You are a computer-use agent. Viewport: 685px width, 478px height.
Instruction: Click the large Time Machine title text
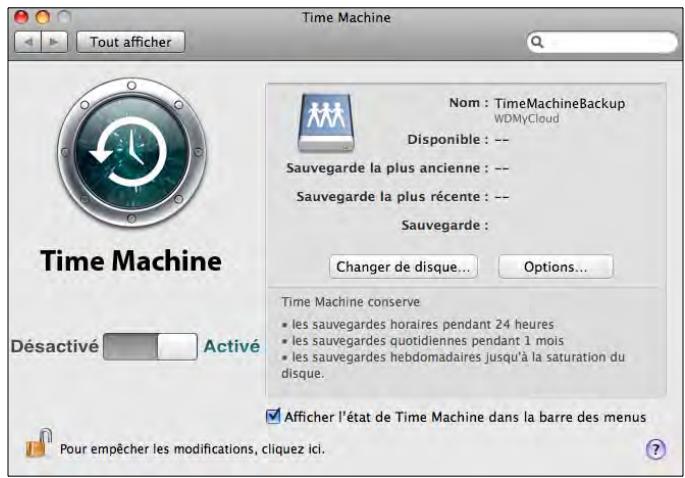(x=131, y=261)
